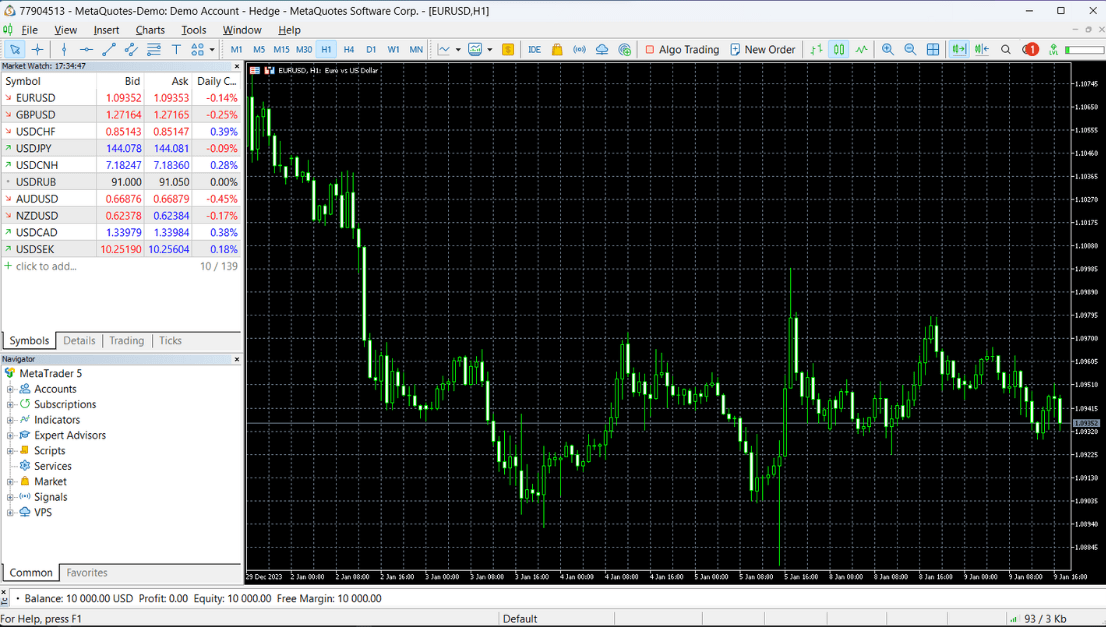
Task: Enable chart shift from right border
Action: [x=981, y=48]
